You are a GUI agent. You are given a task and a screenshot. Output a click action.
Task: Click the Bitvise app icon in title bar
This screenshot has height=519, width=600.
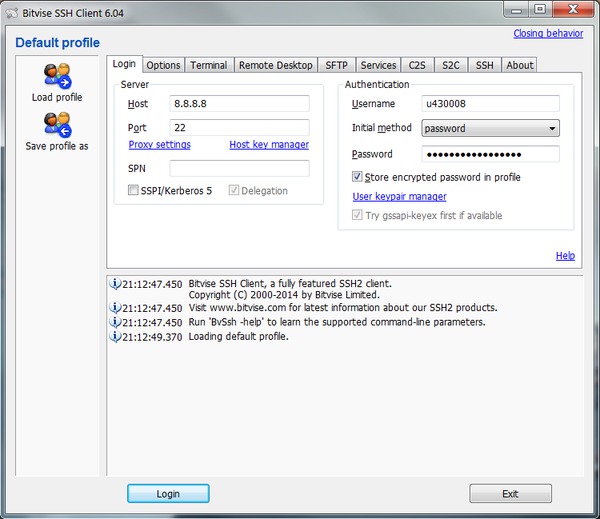[x=12, y=13]
